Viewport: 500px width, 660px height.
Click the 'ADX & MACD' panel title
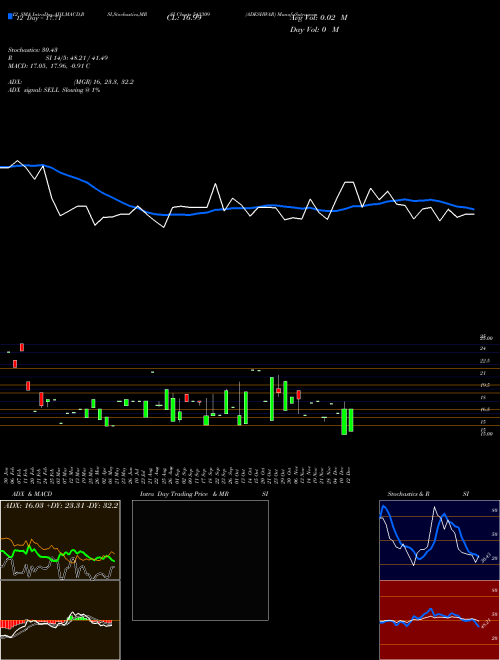pos(32,494)
